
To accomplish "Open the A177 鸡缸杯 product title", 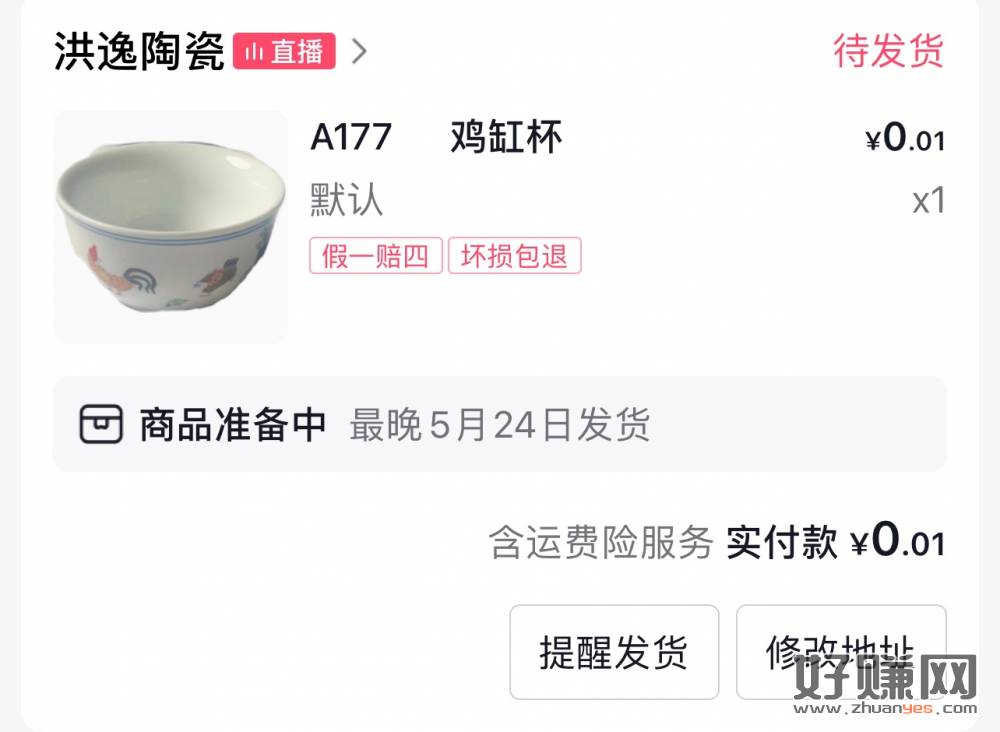I will tap(436, 136).
